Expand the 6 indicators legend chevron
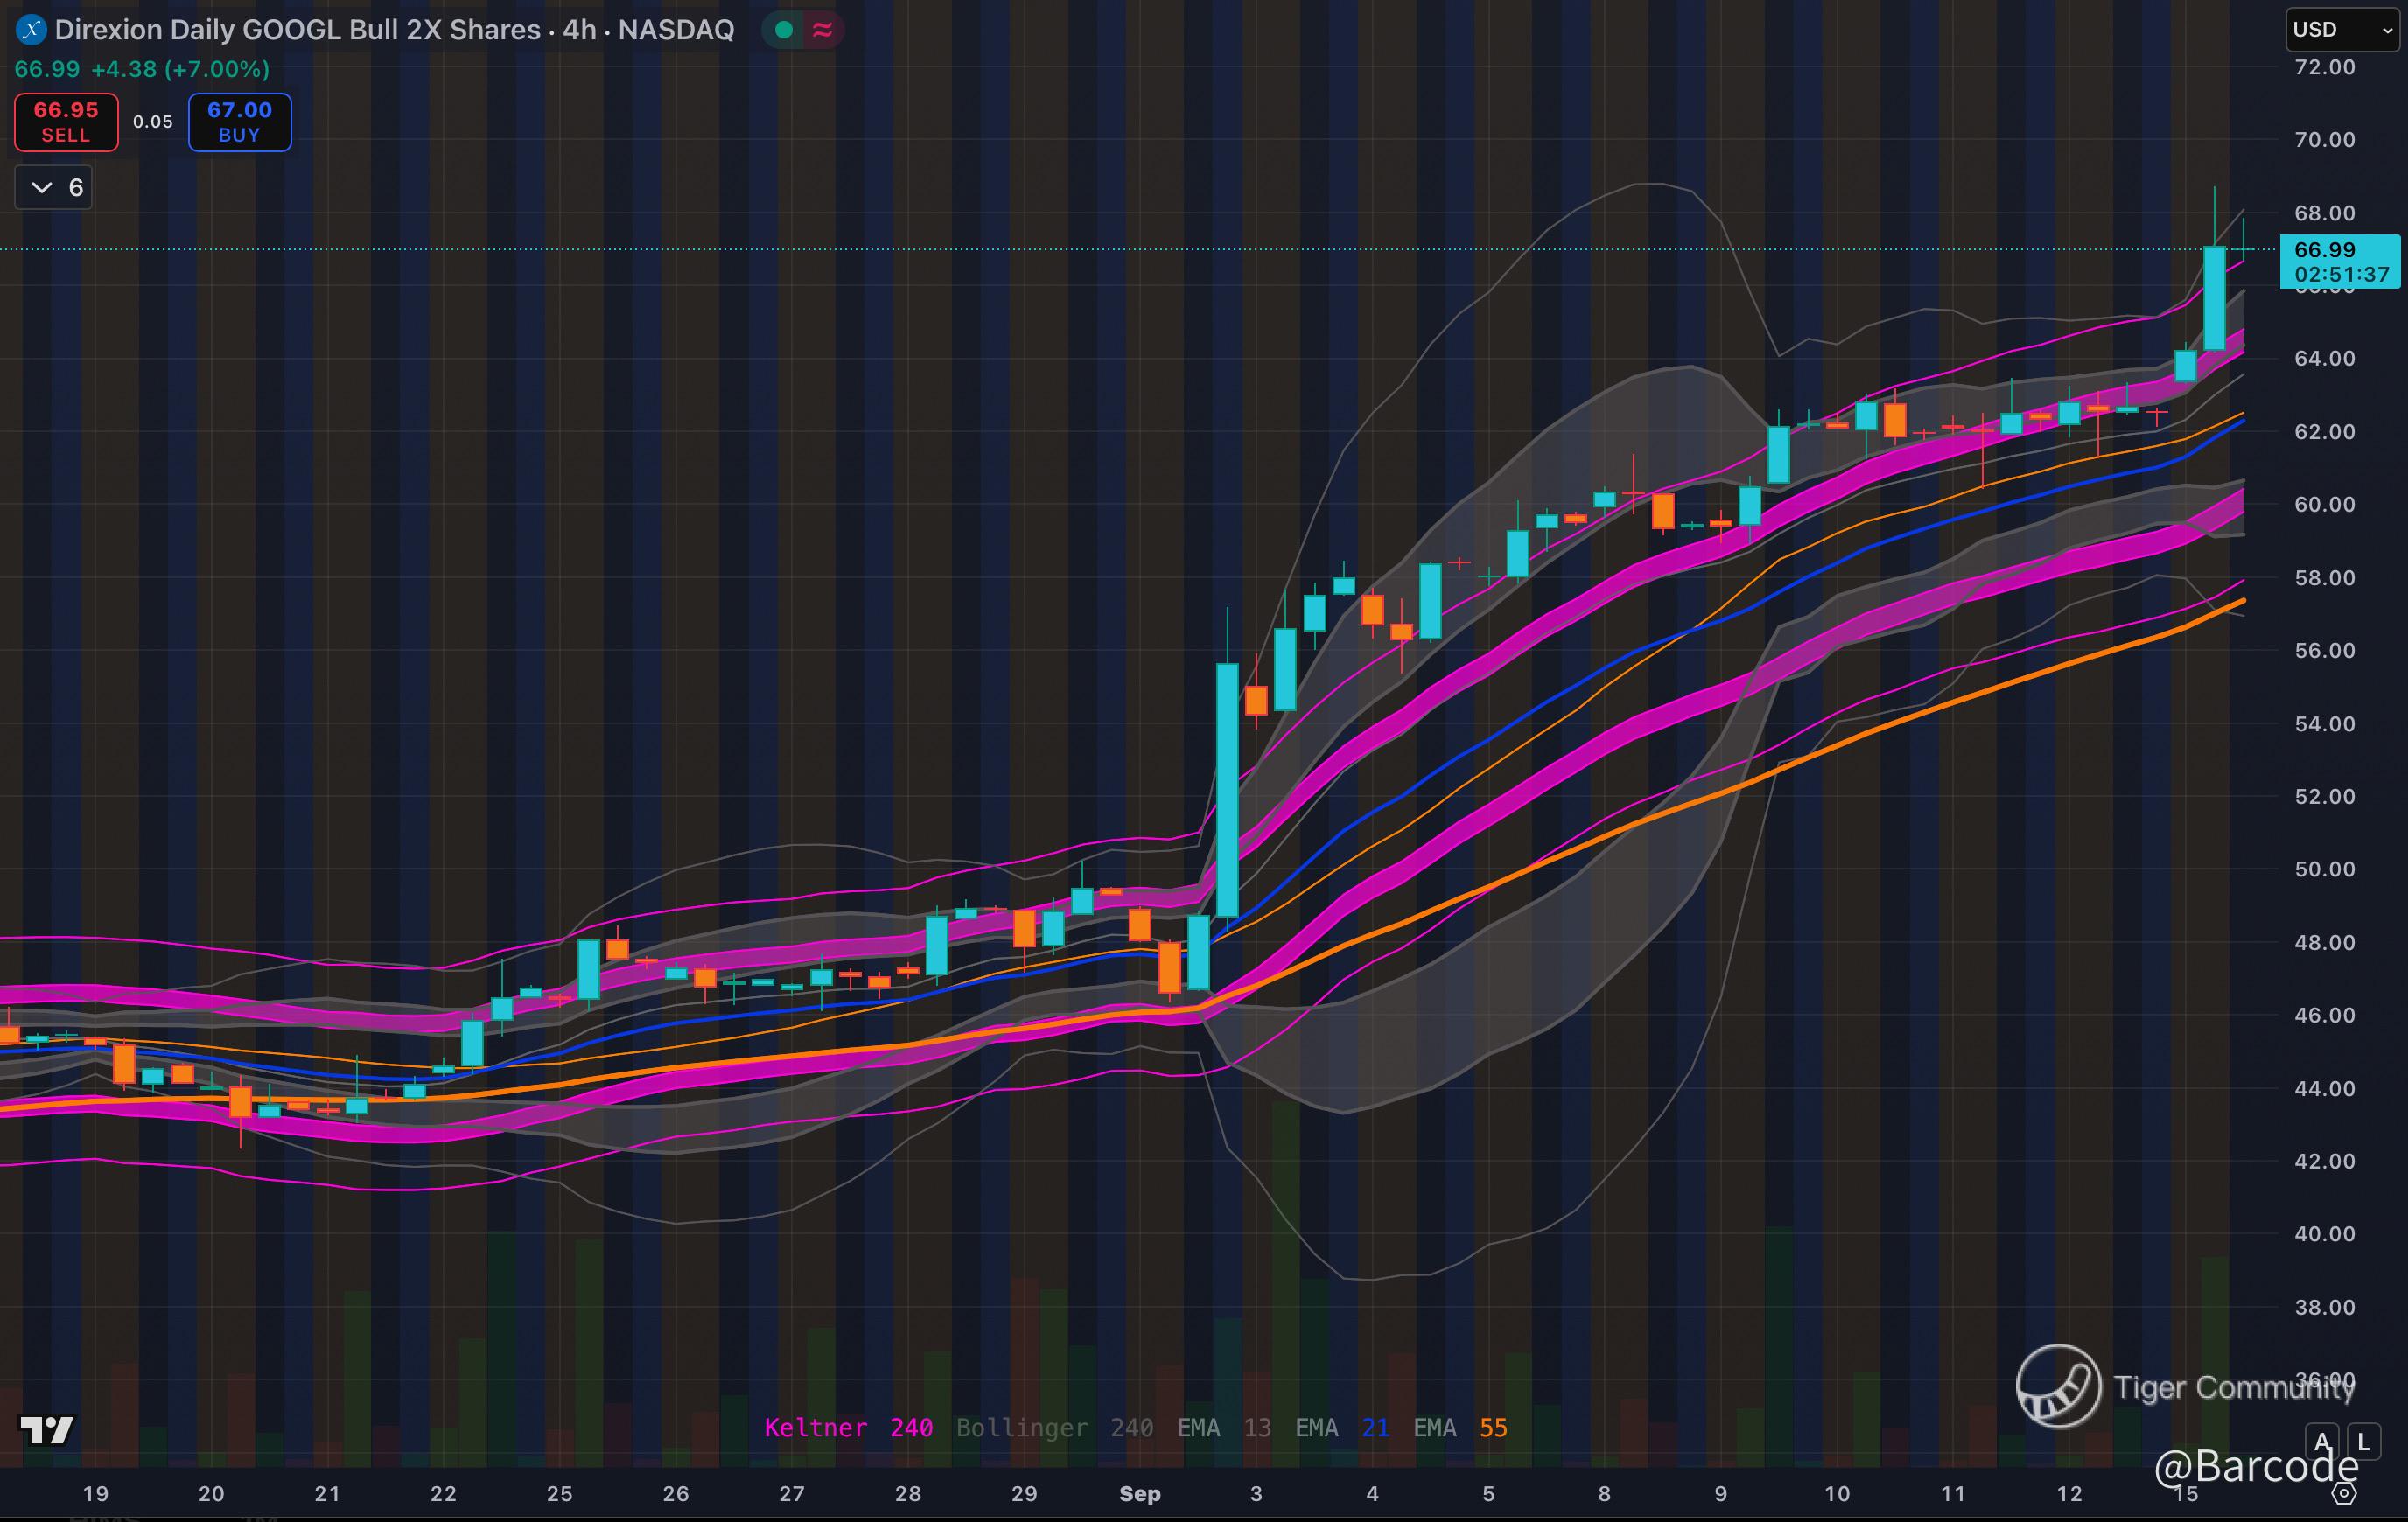Image resolution: width=2408 pixels, height=1522 pixels. 43,188
